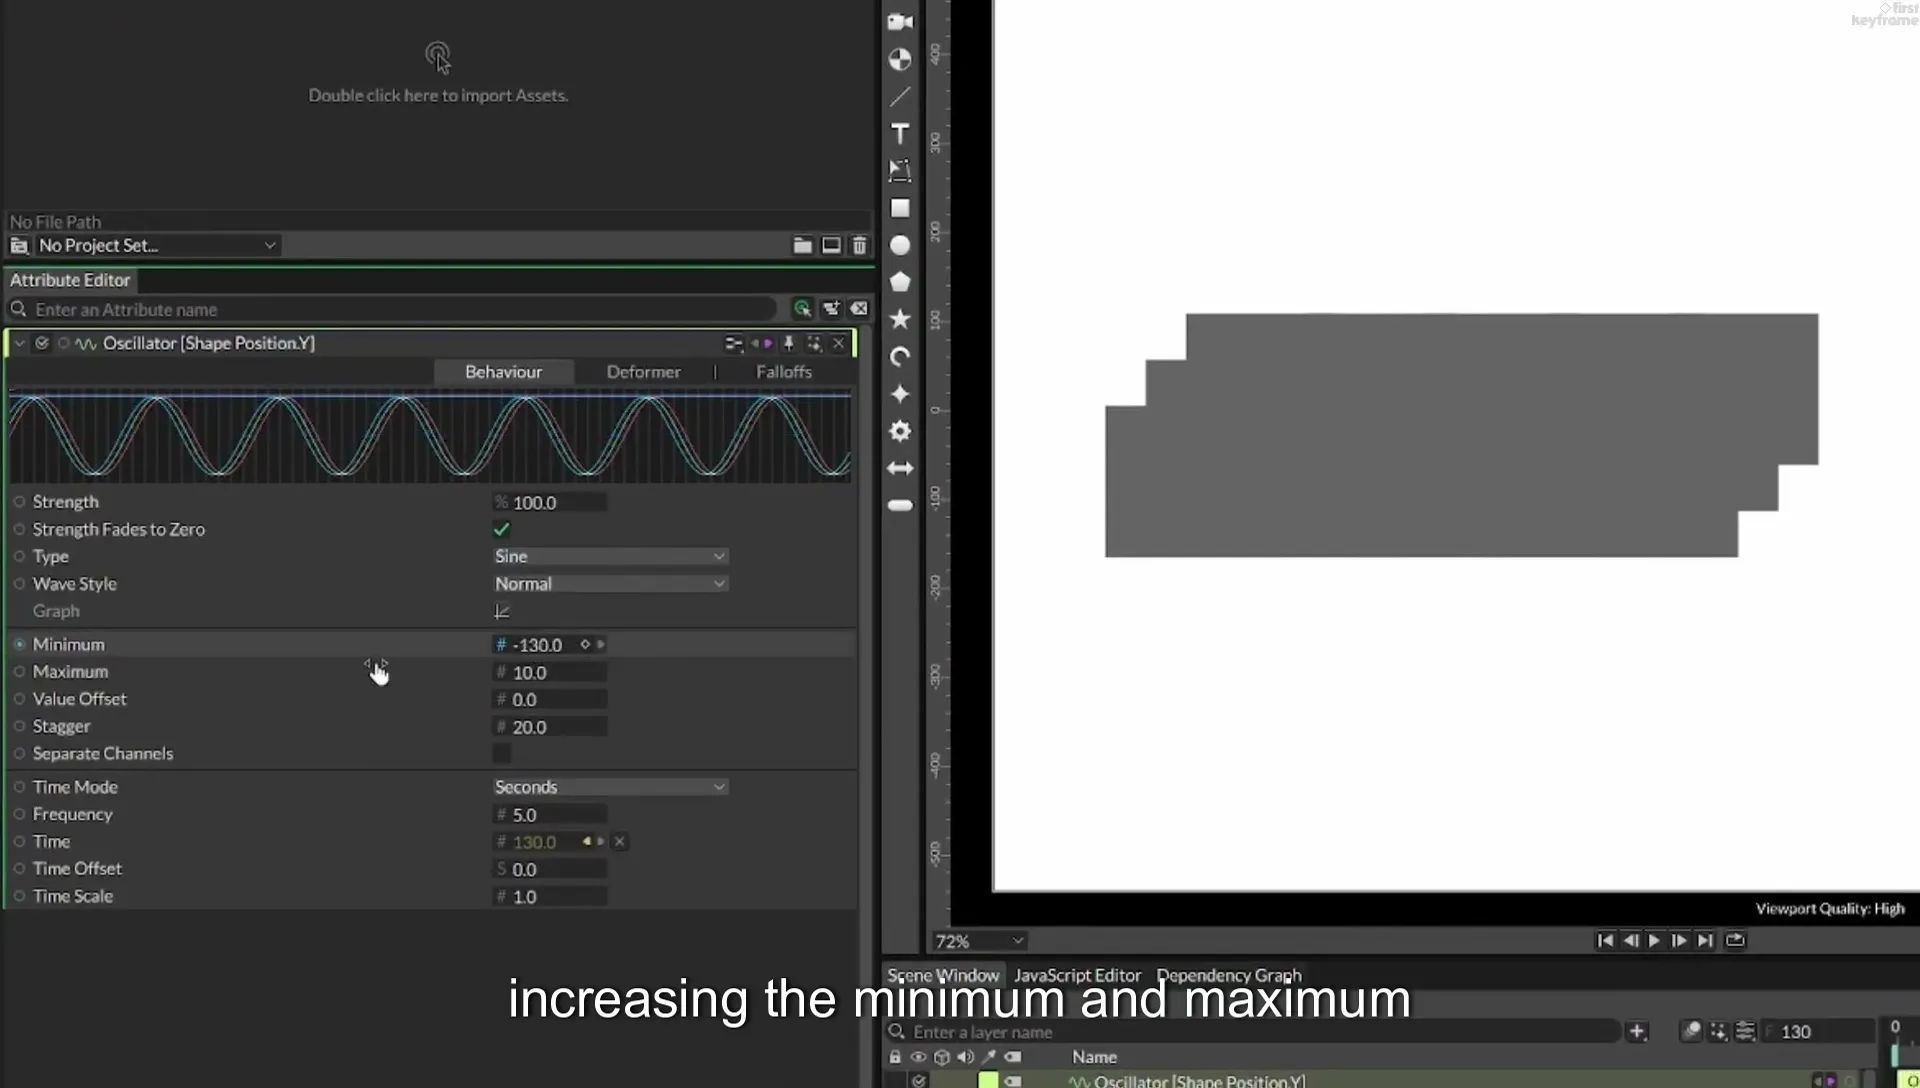Image resolution: width=1920 pixels, height=1088 pixels.
Task: Switch to the Deformer tab
Action: click(x=643, y=371)
